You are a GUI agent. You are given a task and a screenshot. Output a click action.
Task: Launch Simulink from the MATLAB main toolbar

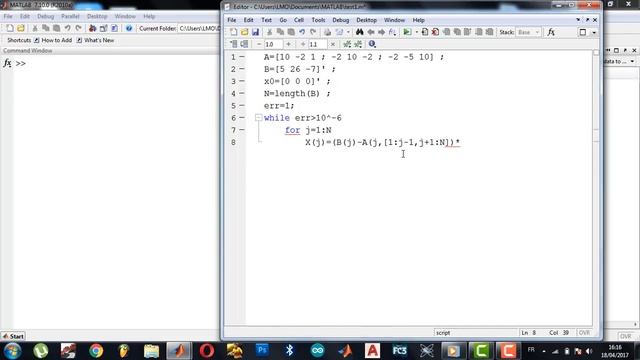point(93,28)
